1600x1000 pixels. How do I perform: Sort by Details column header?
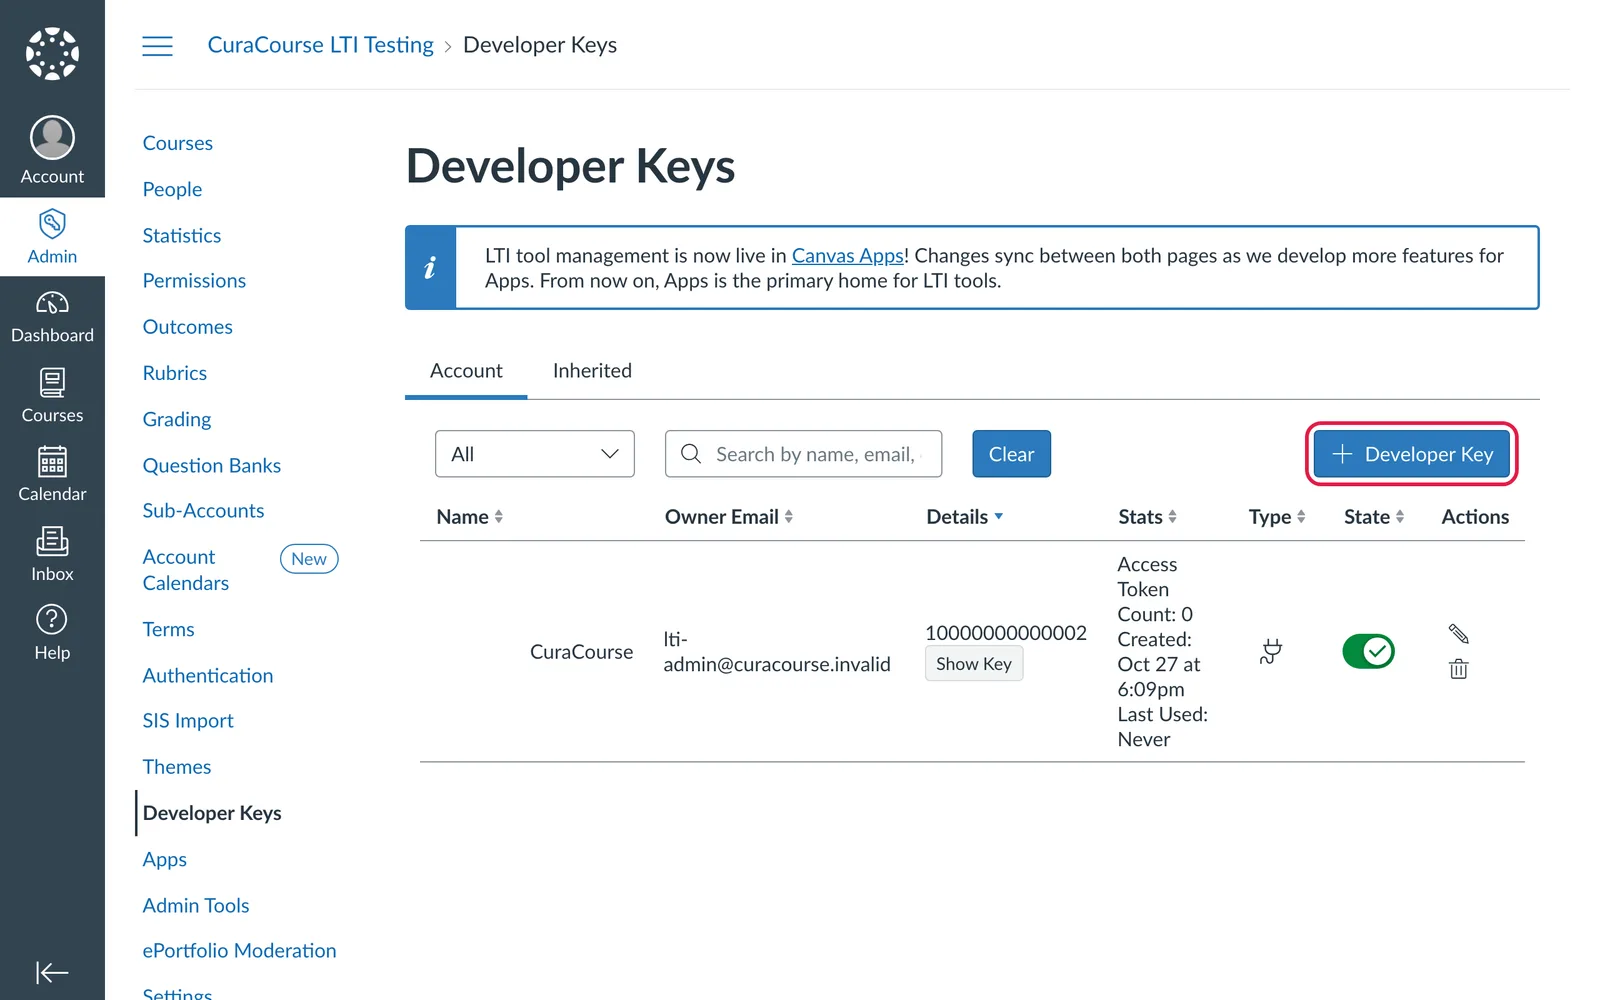(x=965, y=517)
